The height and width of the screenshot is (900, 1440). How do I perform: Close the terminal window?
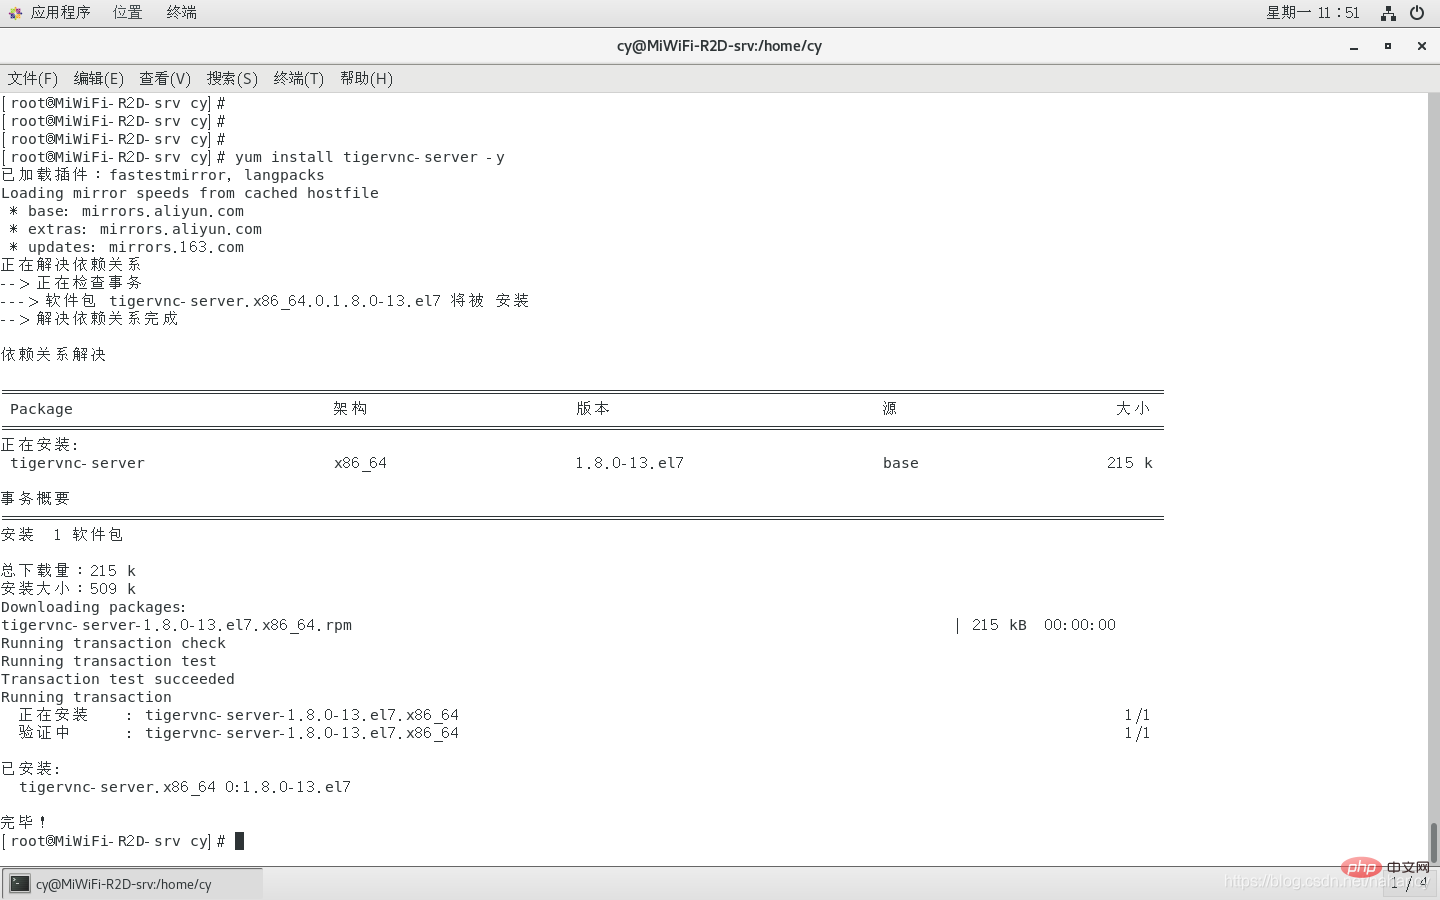[1421, 46]
